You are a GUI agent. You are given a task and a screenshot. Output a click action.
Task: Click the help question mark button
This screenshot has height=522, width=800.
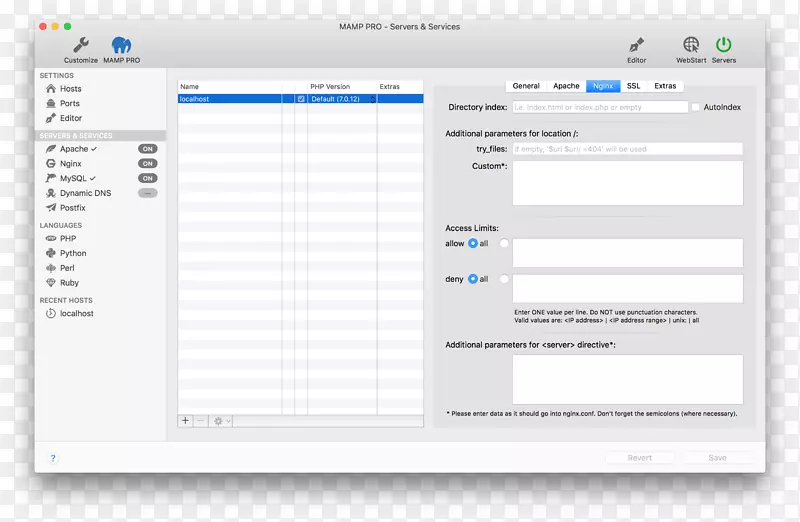[x=53, y=458]
